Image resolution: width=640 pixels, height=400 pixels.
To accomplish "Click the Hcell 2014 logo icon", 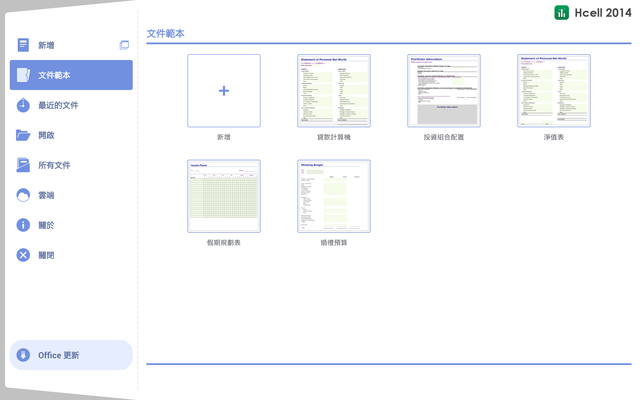I will [562, 13].
